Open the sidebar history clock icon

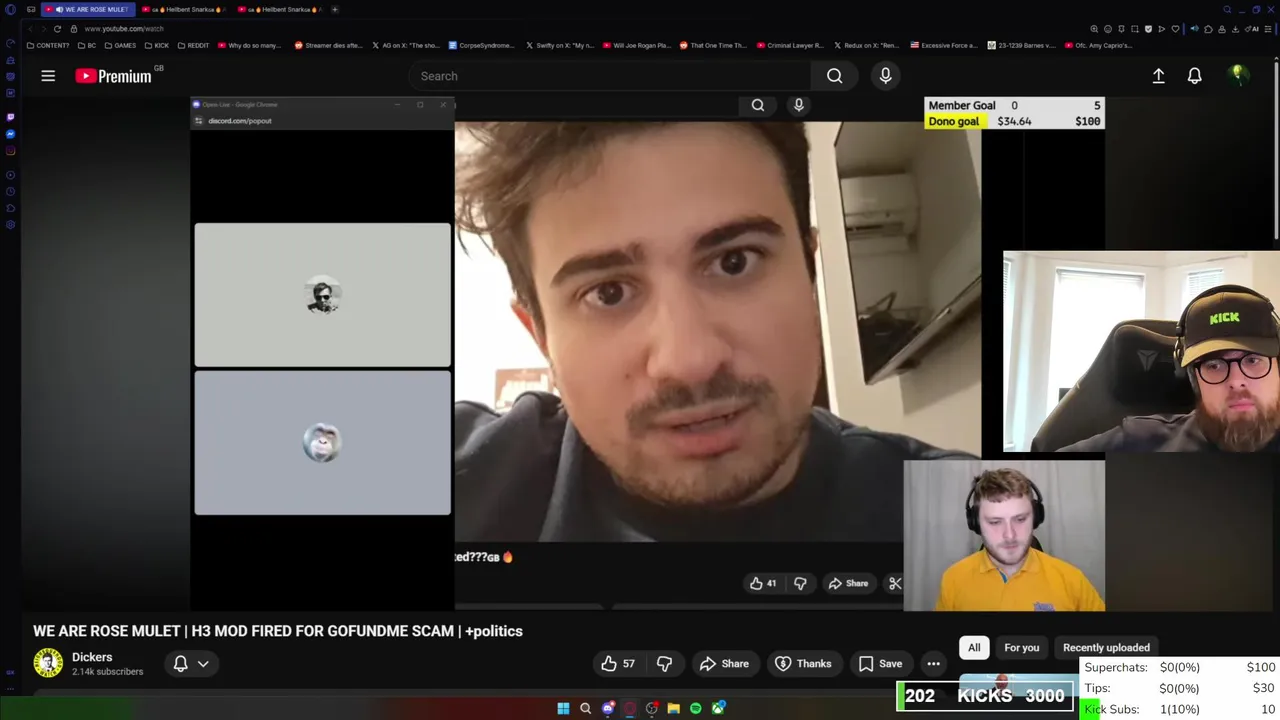tap(10, 191)
